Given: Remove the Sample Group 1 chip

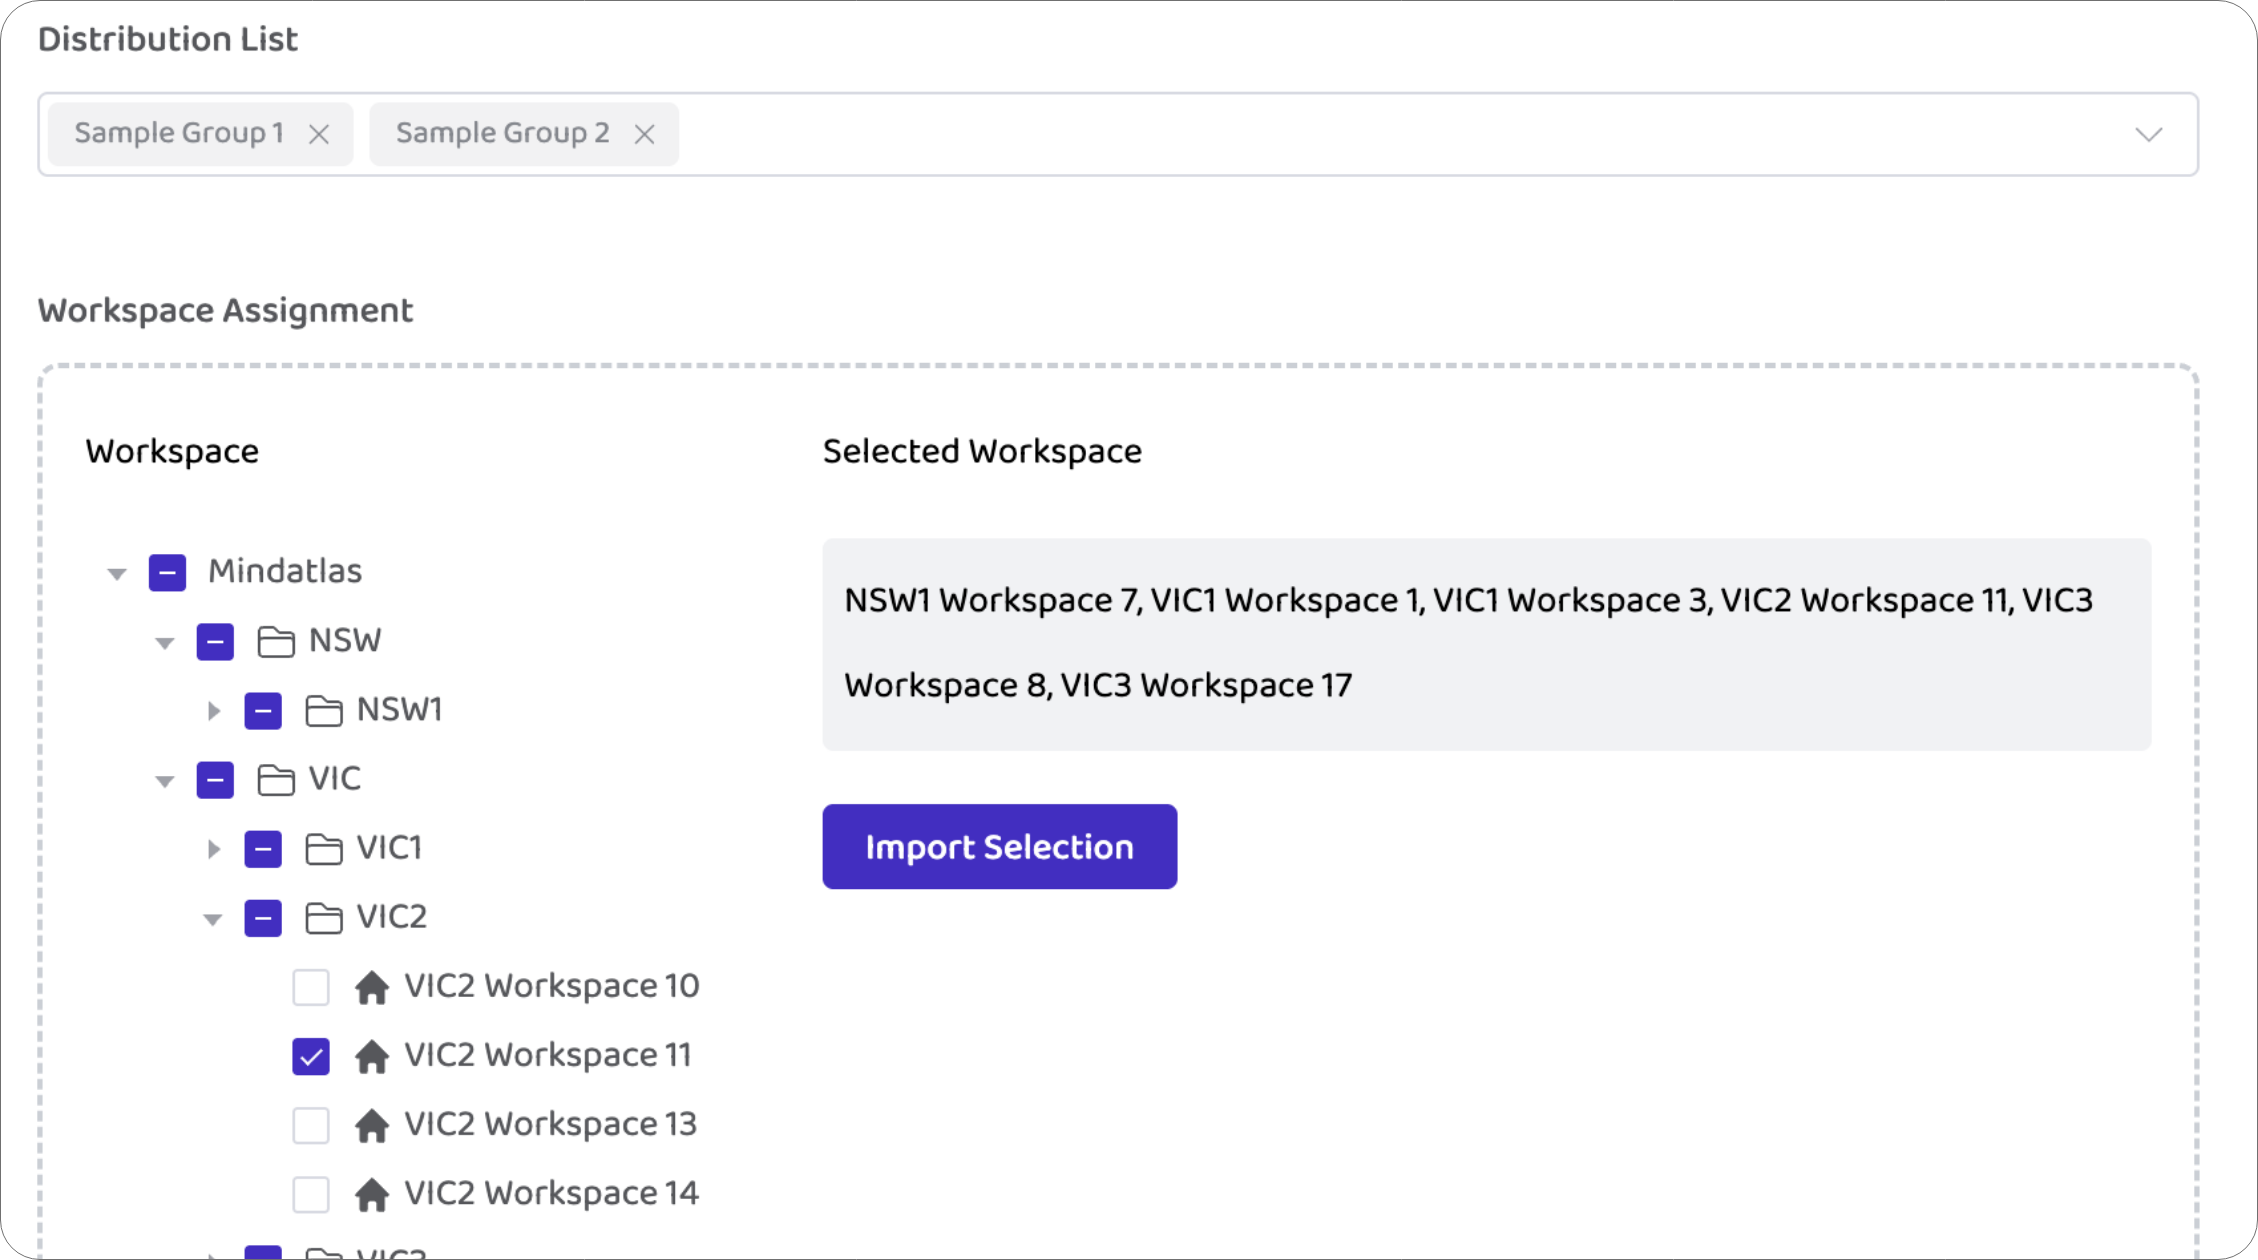Looking at the screenshot, I should coord(319,133).
